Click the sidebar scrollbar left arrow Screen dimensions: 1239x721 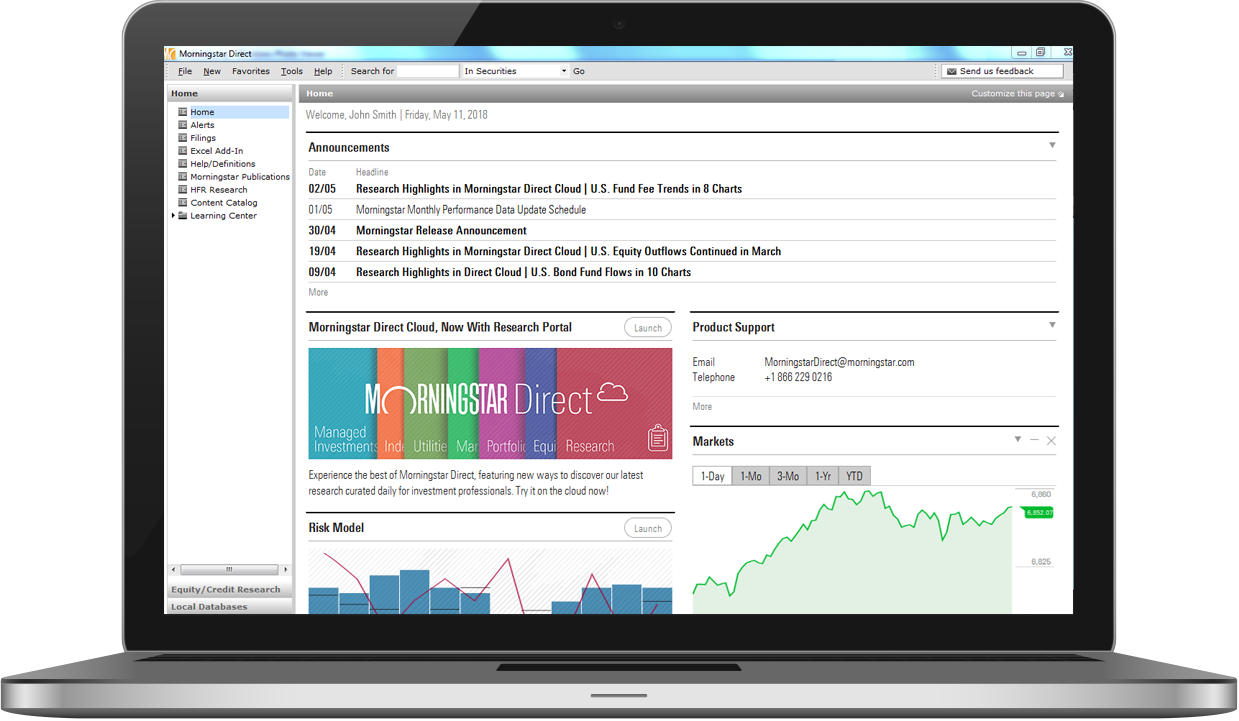click(x=173, y=569)
